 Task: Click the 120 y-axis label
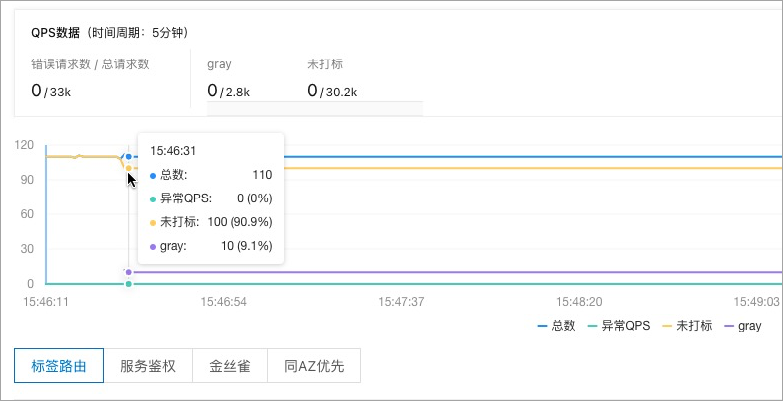point(24,145)
